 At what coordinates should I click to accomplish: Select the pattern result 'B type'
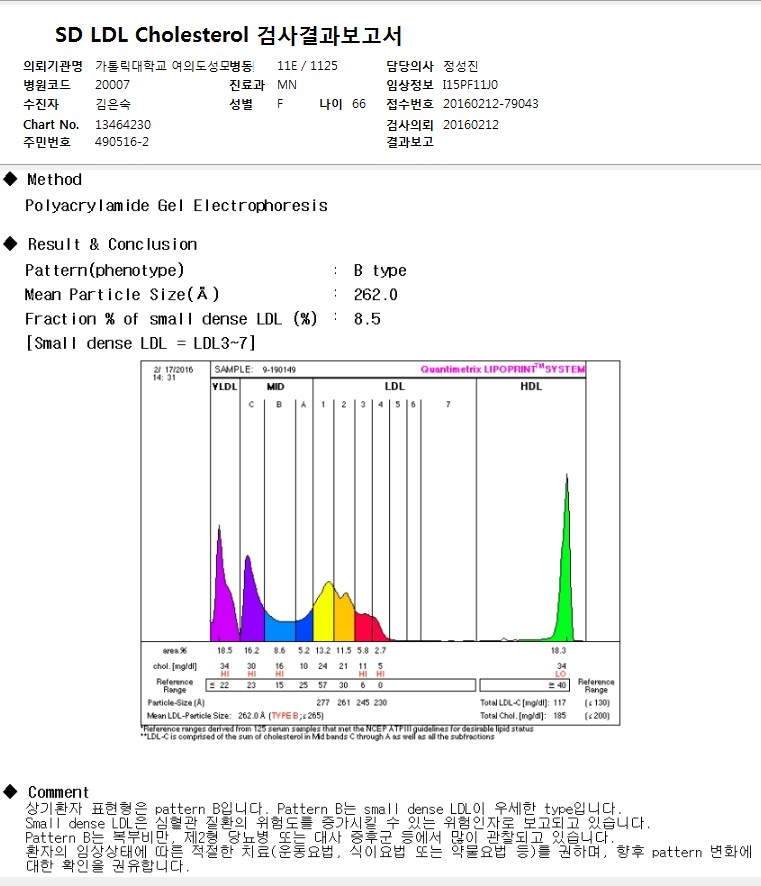point(380,271)
